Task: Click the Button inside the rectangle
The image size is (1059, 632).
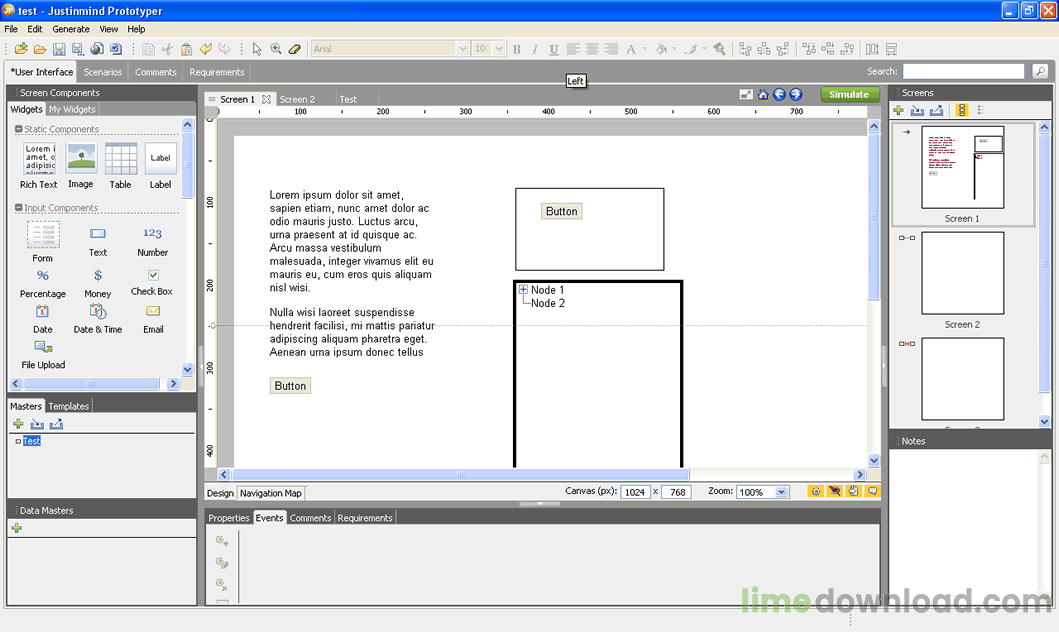Action: 561,211
